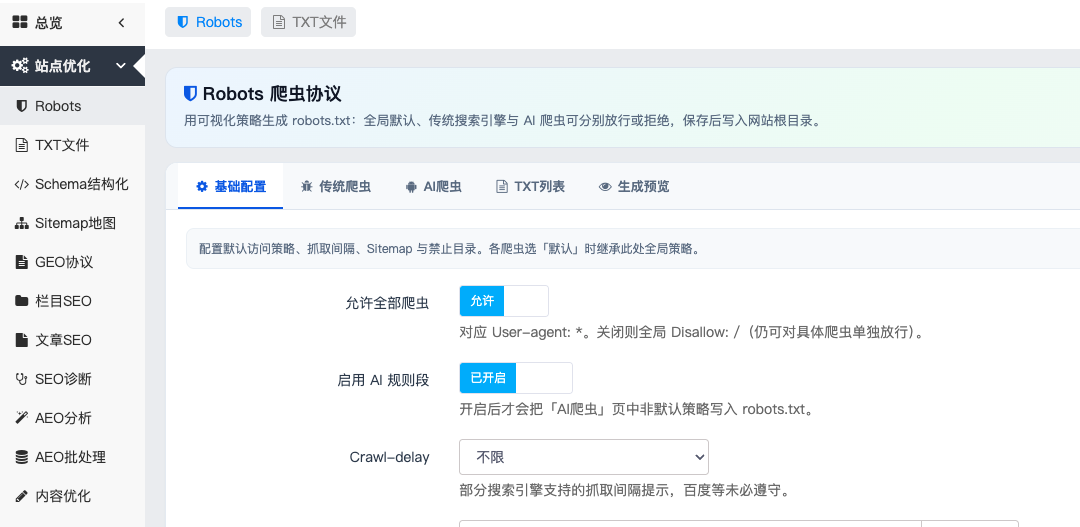This screenshot has height=527, width=1080.
Task: Click the shield icon next to Robots in sidebar
Action: tap(21, 106)
